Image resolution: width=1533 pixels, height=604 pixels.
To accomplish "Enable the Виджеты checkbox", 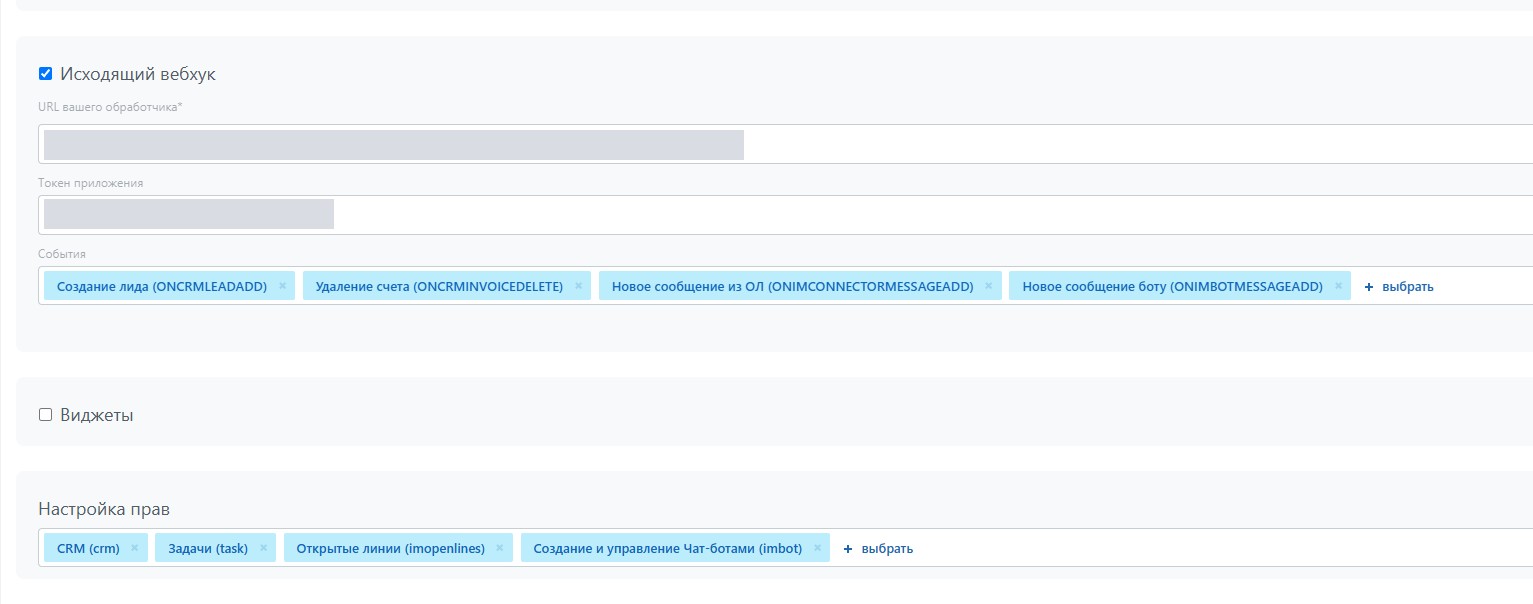I will click(45, 415).
